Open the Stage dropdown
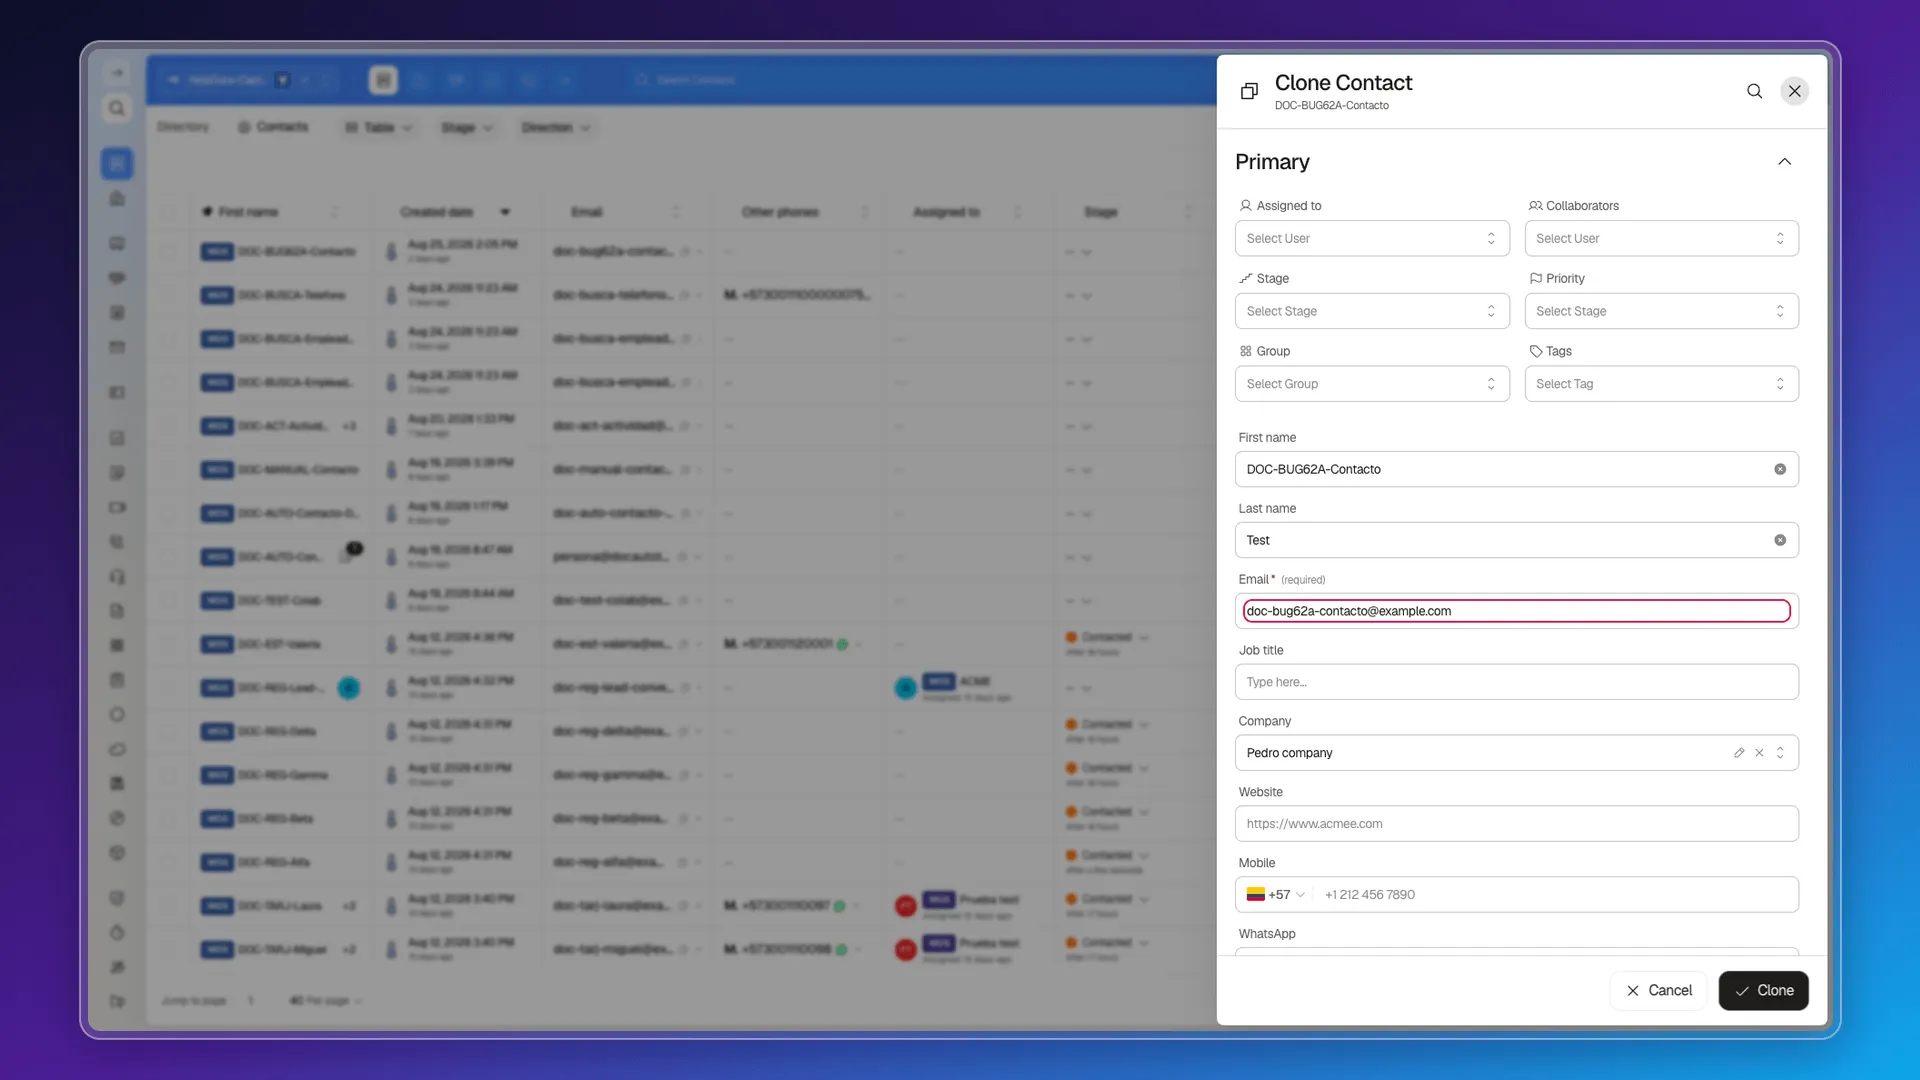 [1372, 311]
